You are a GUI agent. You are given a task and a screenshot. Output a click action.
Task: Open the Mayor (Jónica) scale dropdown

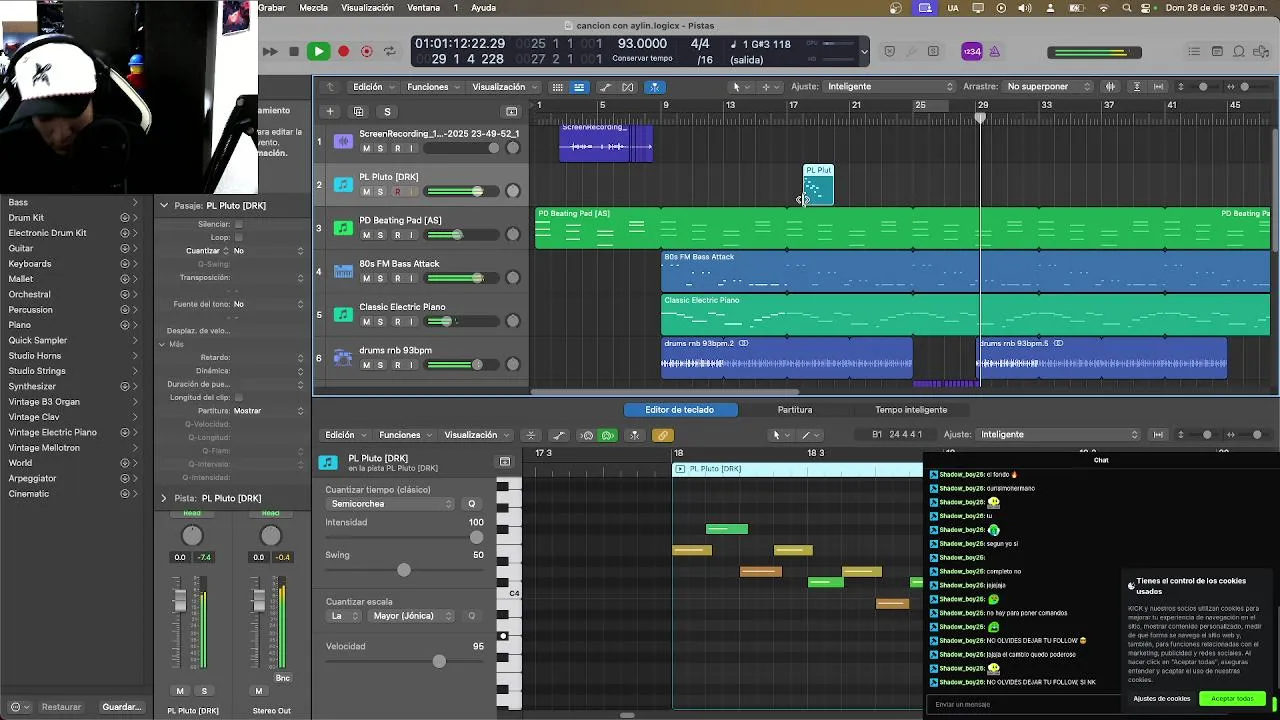(412, 616)
